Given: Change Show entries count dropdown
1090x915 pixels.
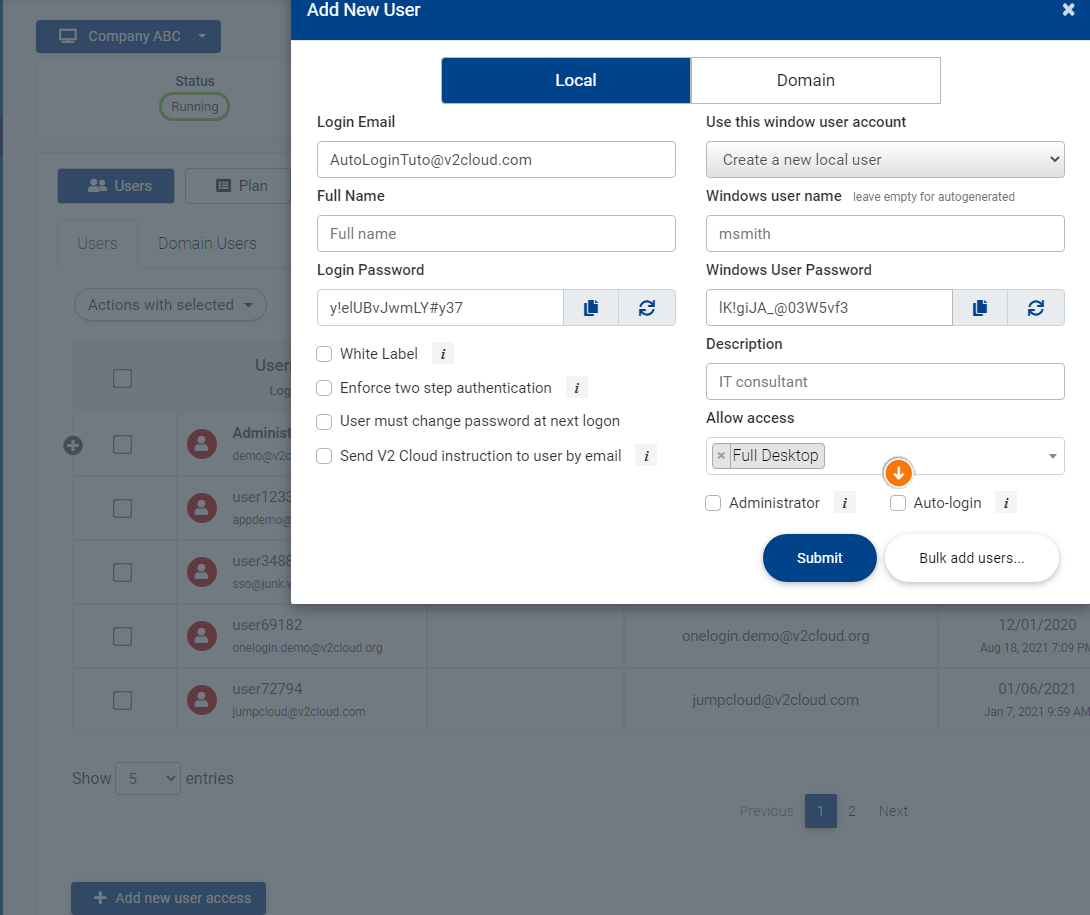Looking at the screenshot, I should pos(148,779).
